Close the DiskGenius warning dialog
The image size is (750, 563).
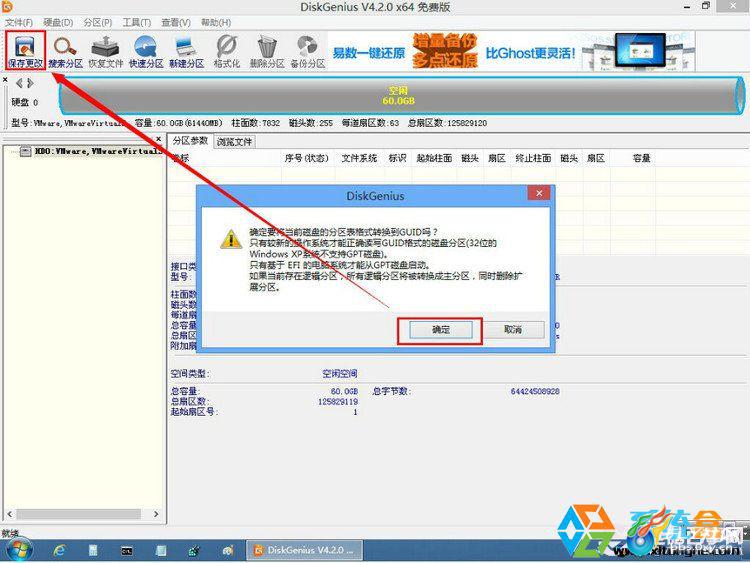pyautogui.click(x=539, y=193)
